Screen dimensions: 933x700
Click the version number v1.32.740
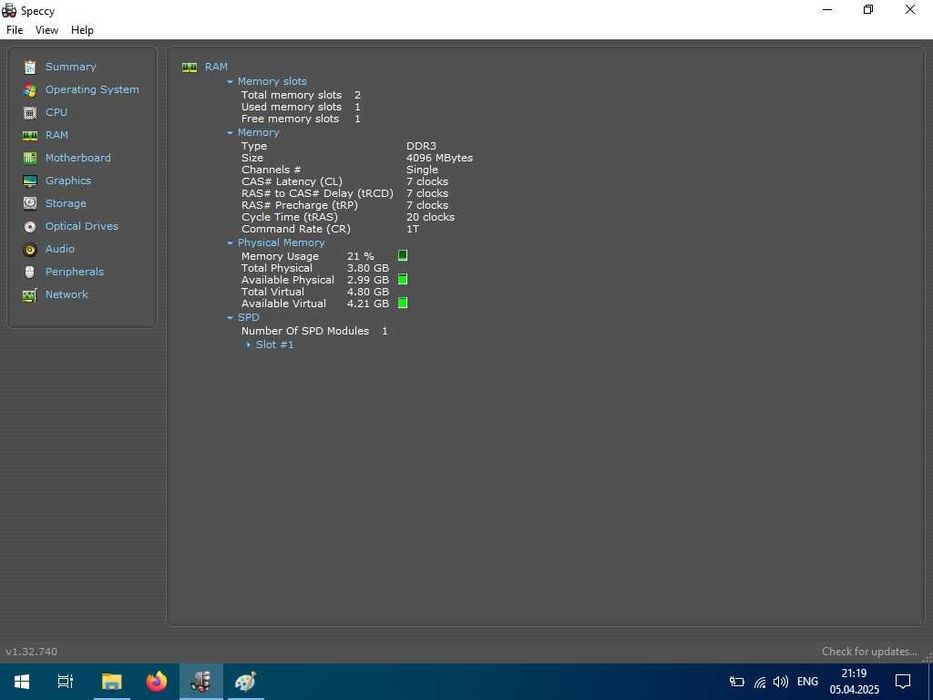point(32,651)
